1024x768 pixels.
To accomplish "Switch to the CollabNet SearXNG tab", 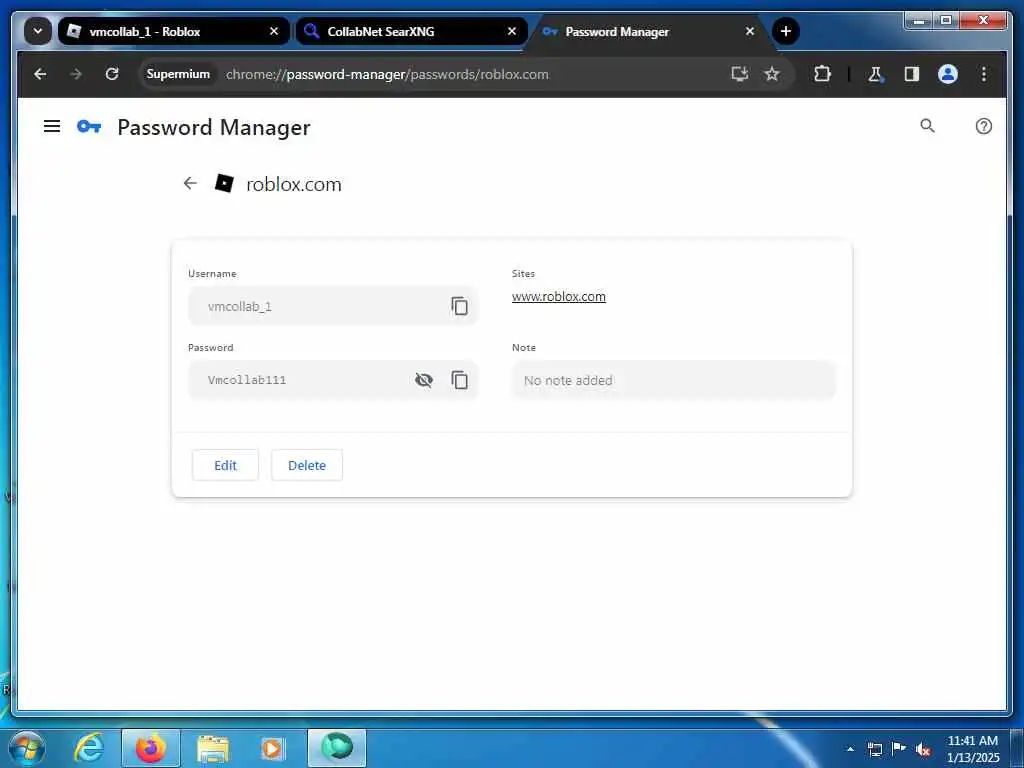I will pos(411,31).
